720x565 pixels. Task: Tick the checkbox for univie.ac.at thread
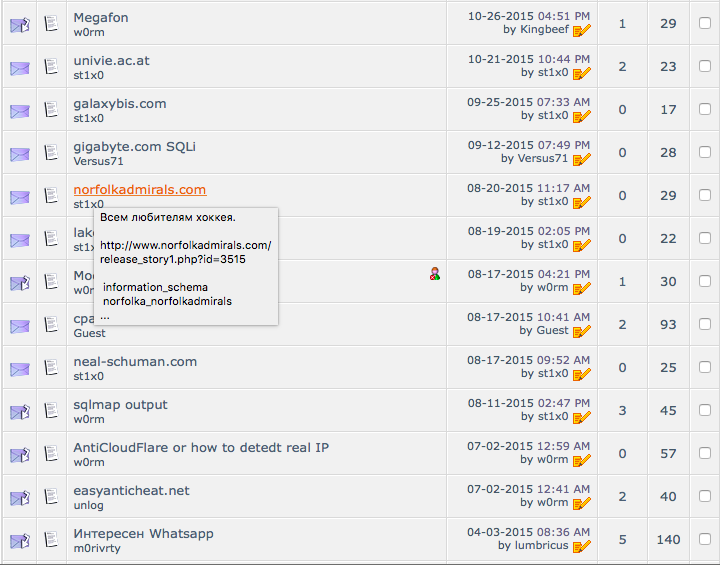(x=705, y=66)
